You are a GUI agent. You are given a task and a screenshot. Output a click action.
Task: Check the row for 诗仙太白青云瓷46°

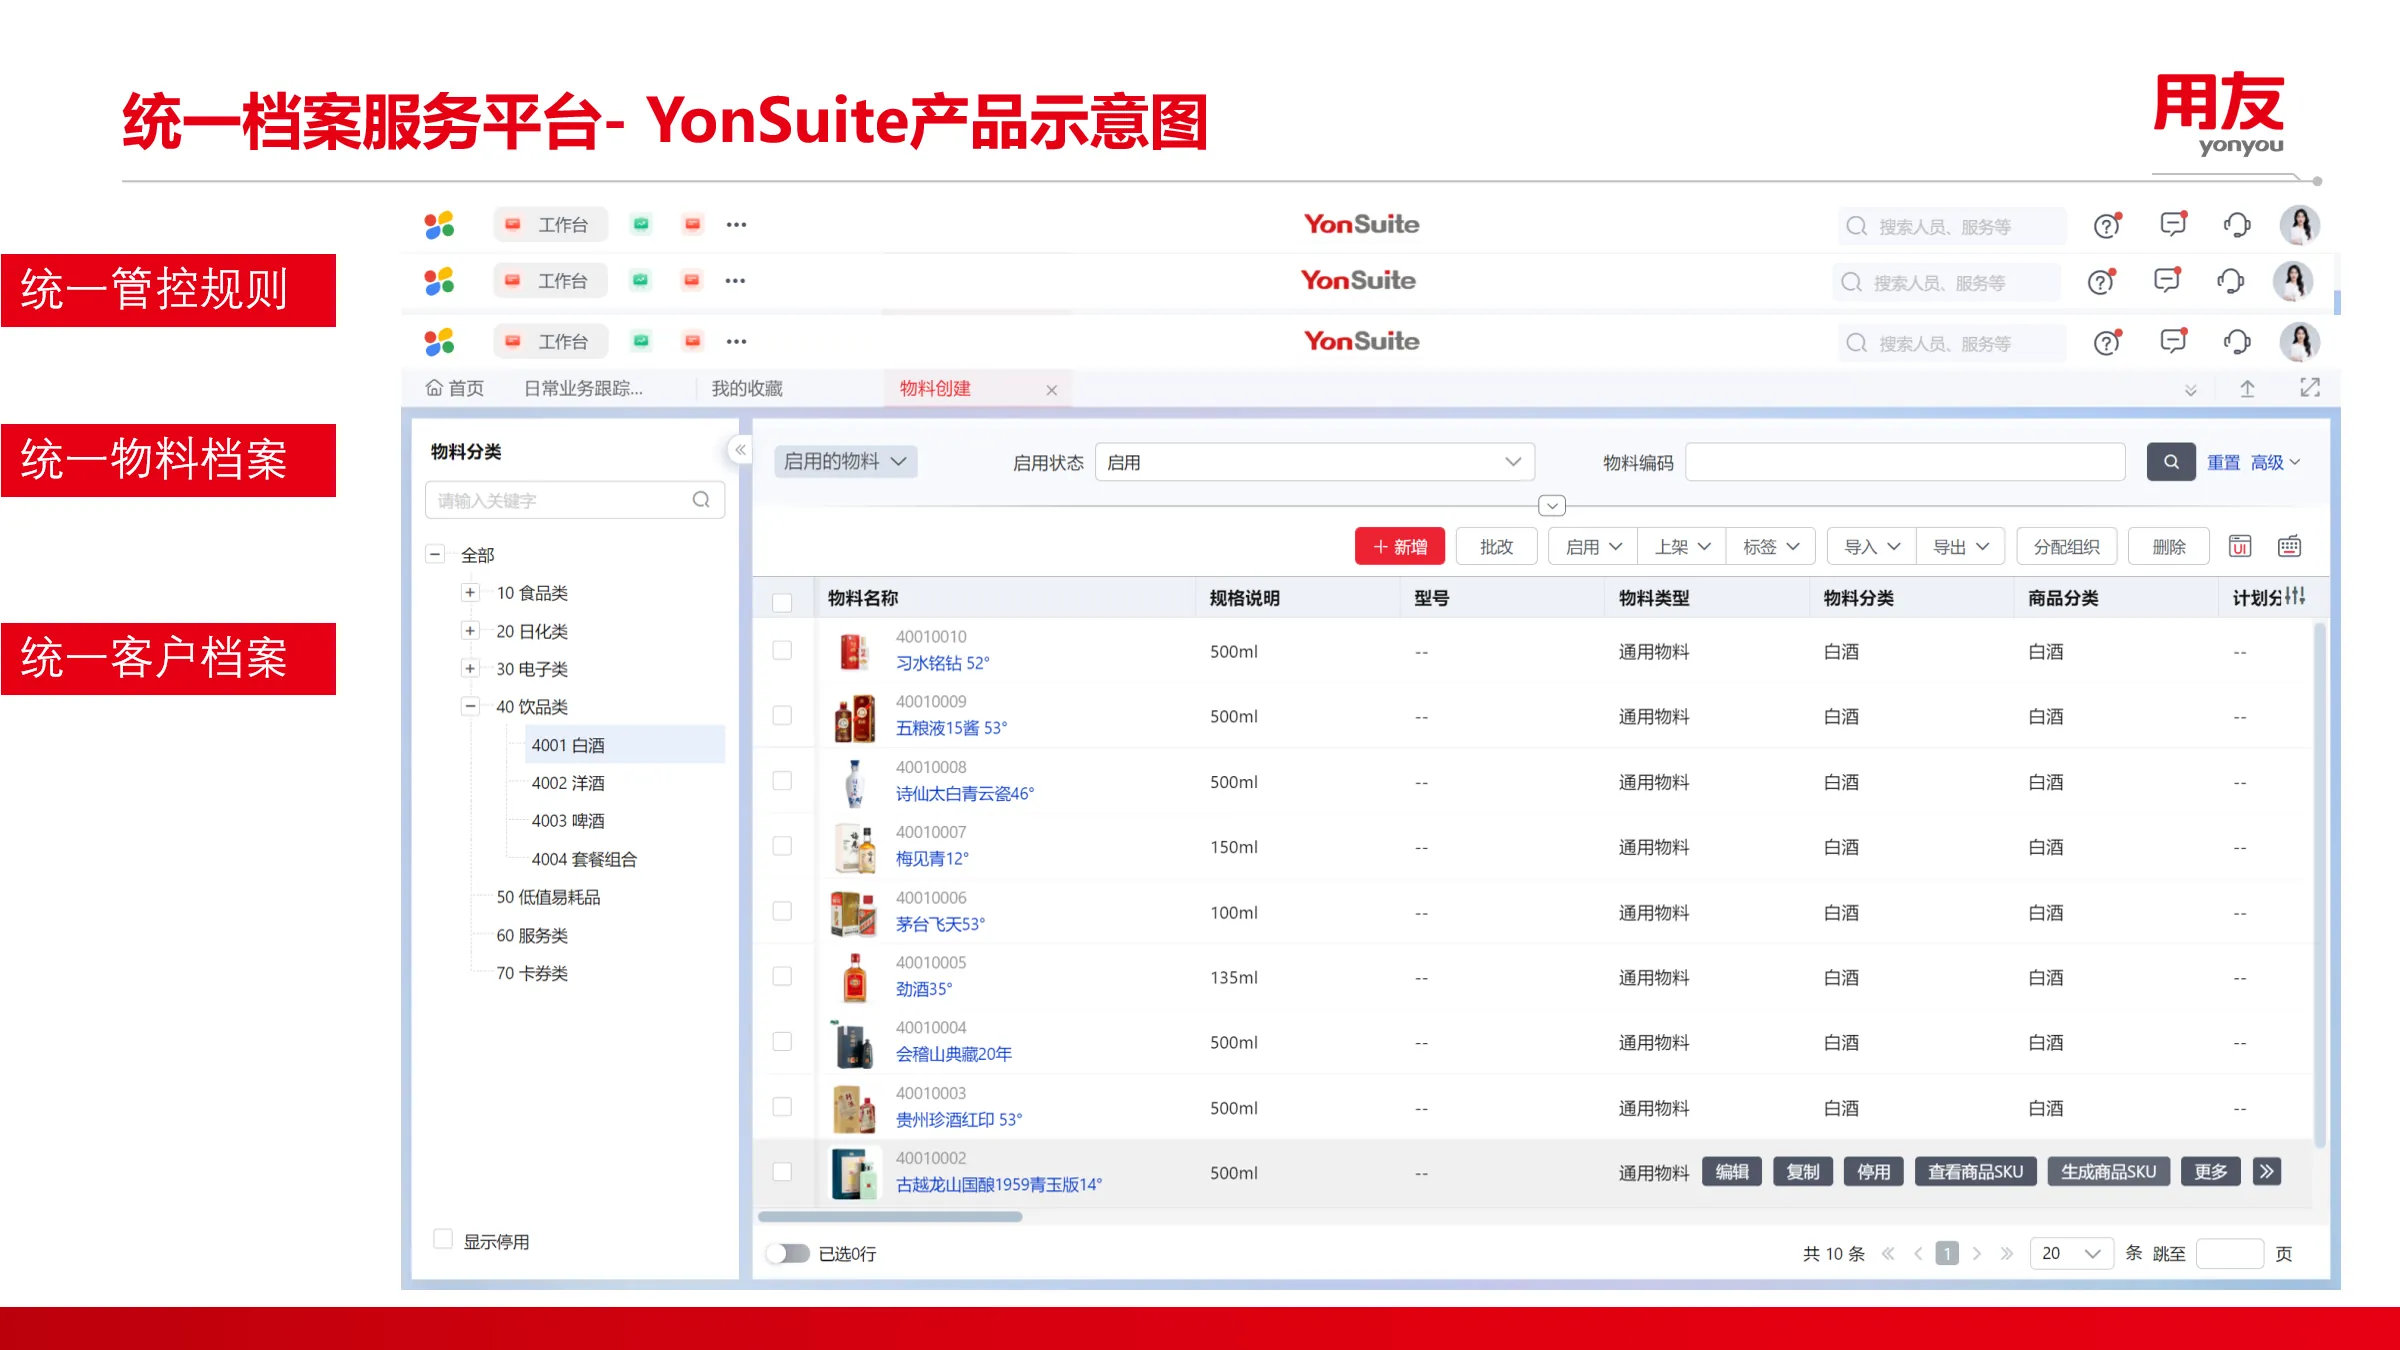(x=782, y=780)
